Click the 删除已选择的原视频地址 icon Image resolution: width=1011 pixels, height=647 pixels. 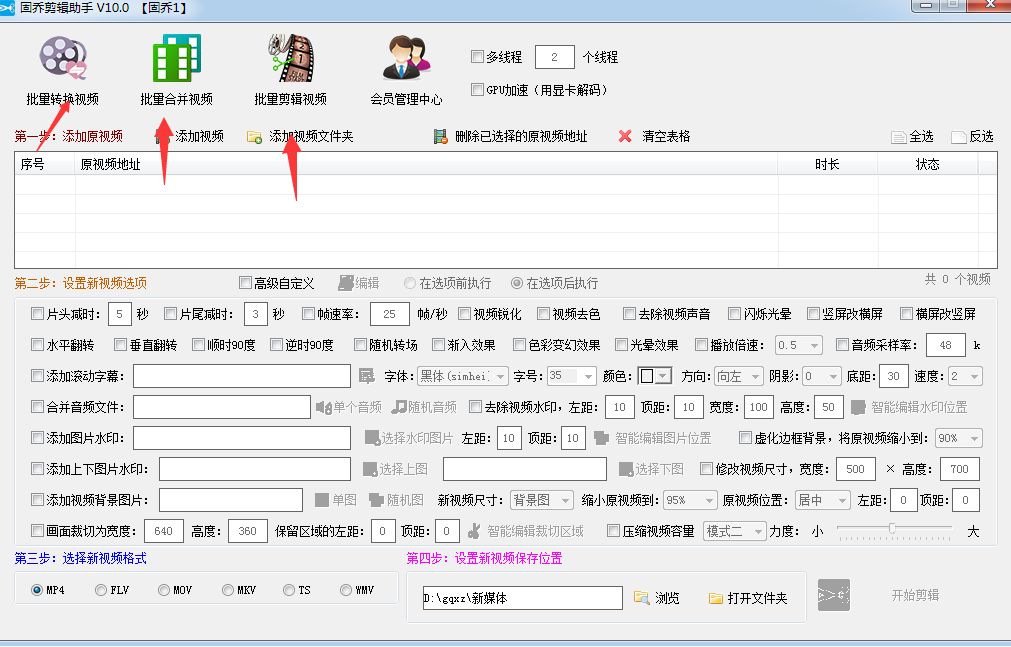tap(440, 137)
